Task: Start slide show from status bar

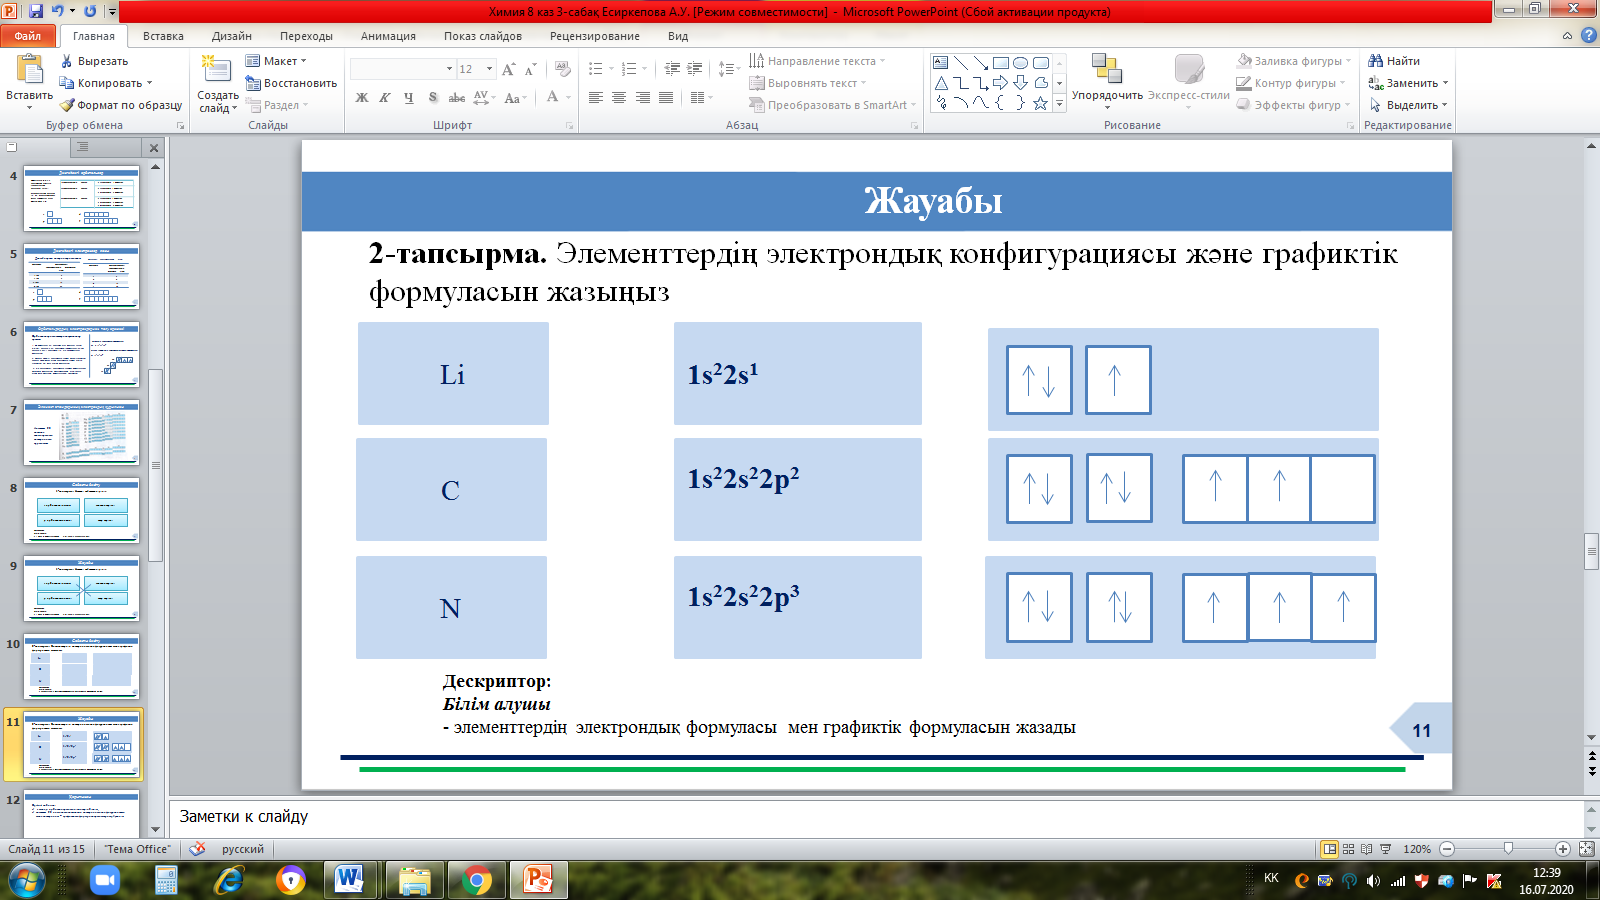Action: coord(1386,849)
